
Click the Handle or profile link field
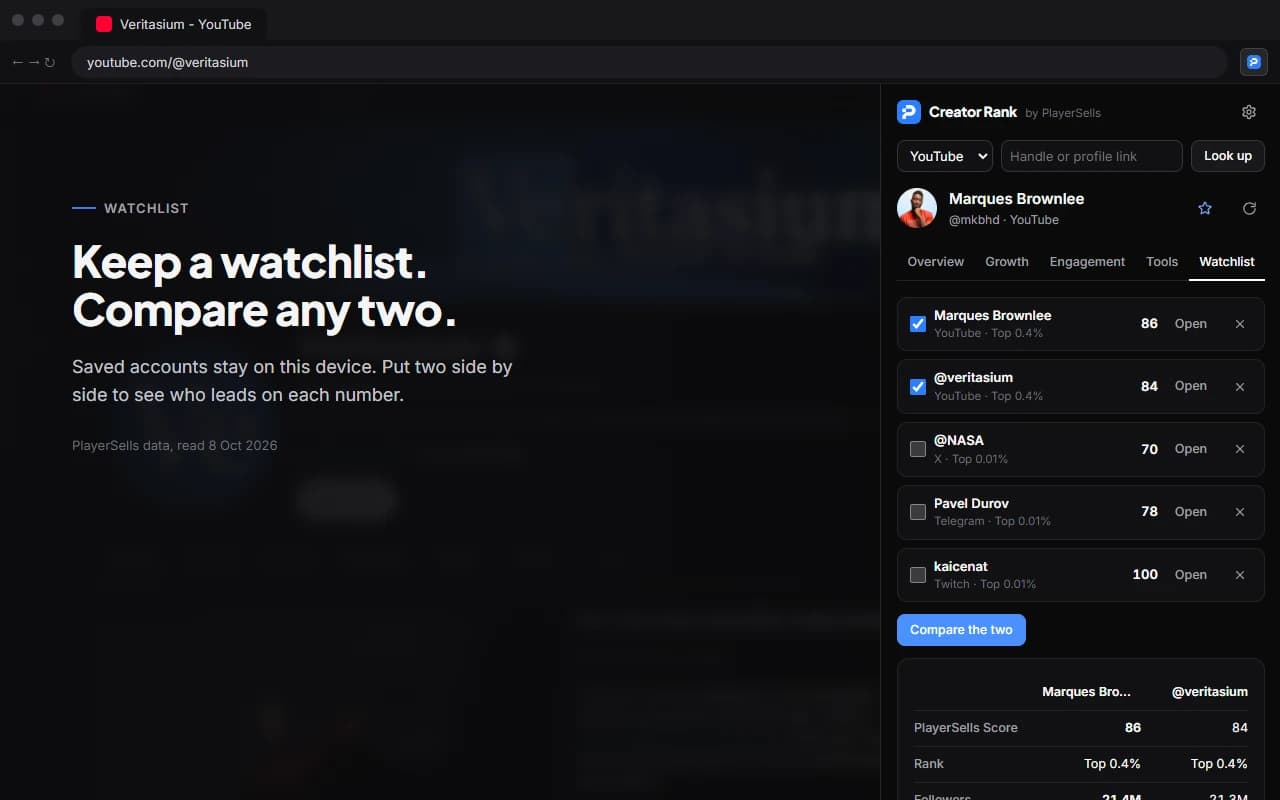coord(1091,156)
